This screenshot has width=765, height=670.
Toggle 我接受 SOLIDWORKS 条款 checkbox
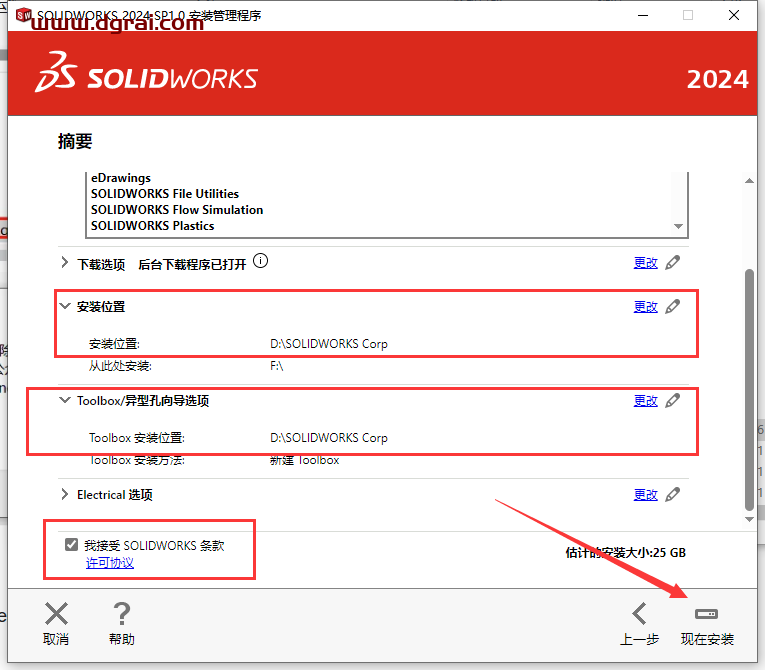point(71,545)
